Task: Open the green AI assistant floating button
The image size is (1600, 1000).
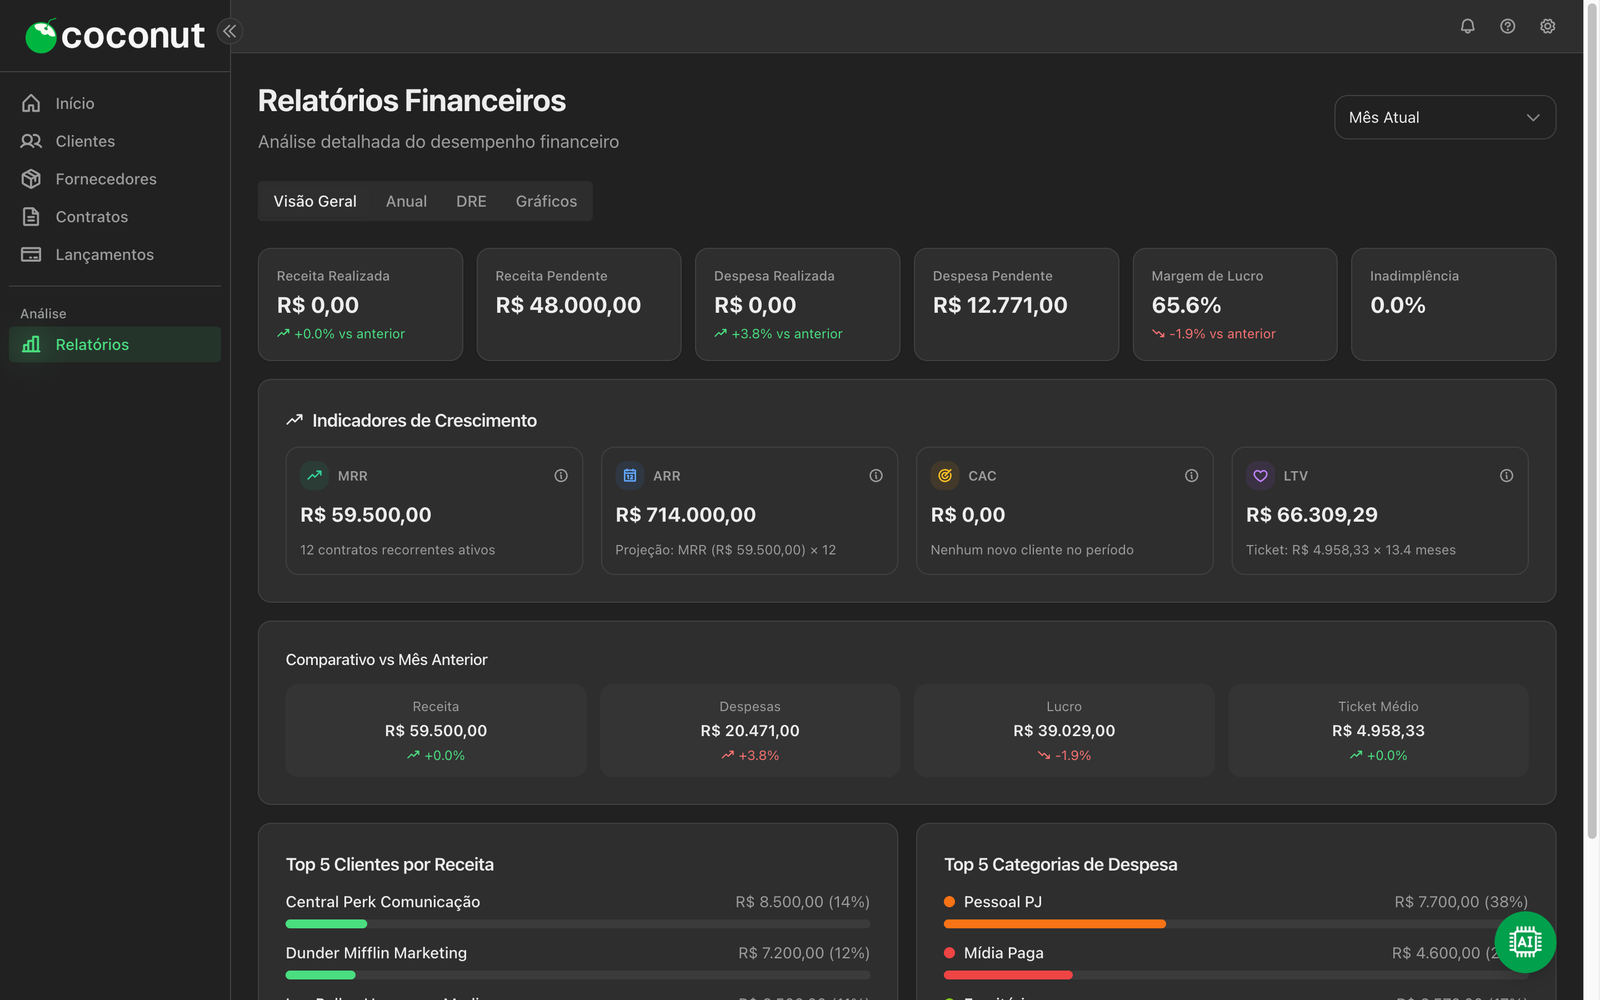Action: 1525,942
